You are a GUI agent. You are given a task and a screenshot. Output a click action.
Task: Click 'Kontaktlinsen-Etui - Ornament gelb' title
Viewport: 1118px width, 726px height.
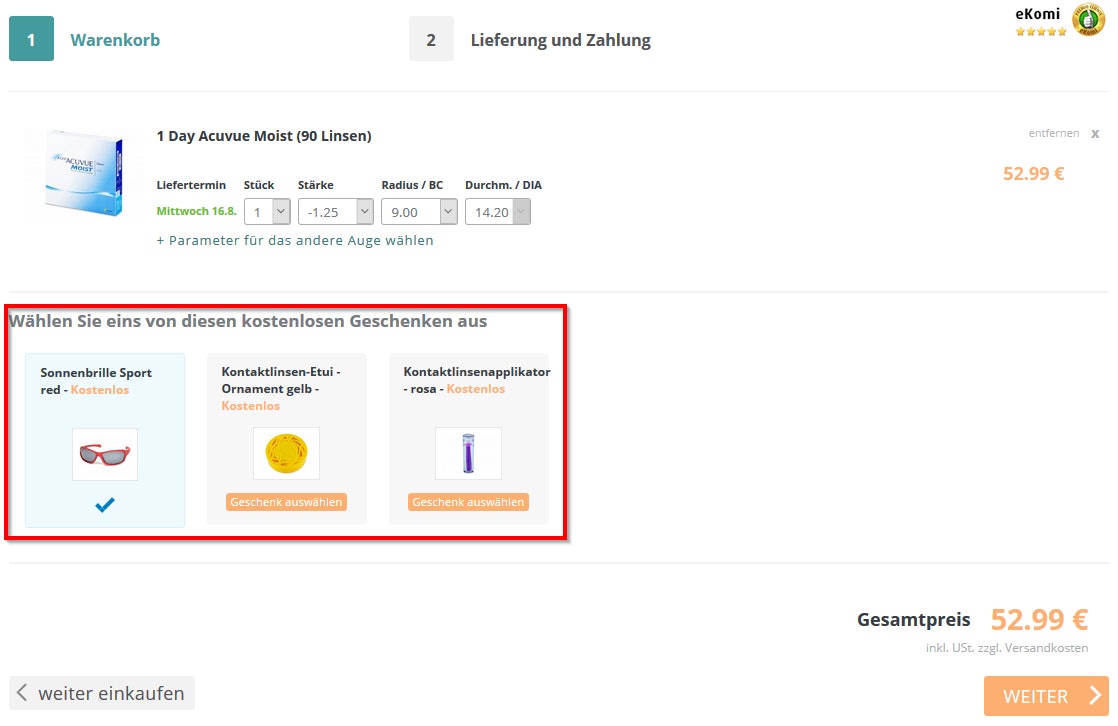(x=280, y=380)
